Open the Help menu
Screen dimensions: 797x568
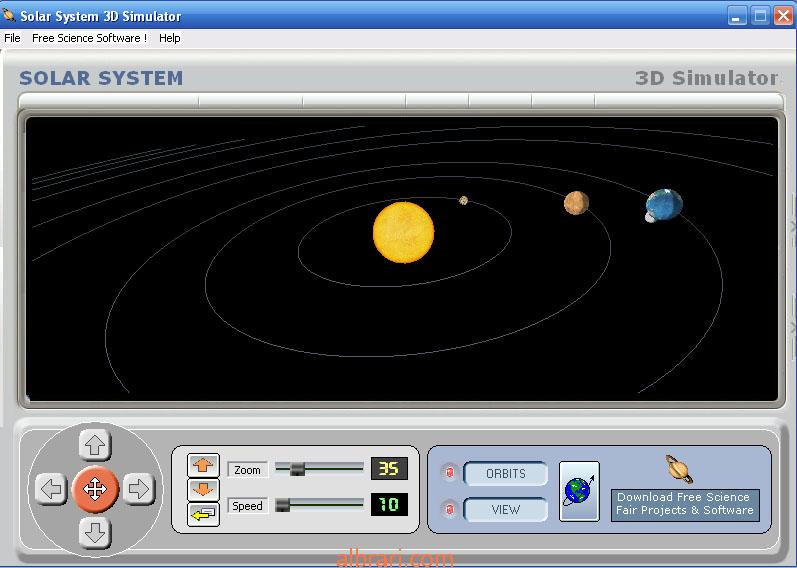tap(170, 38)
